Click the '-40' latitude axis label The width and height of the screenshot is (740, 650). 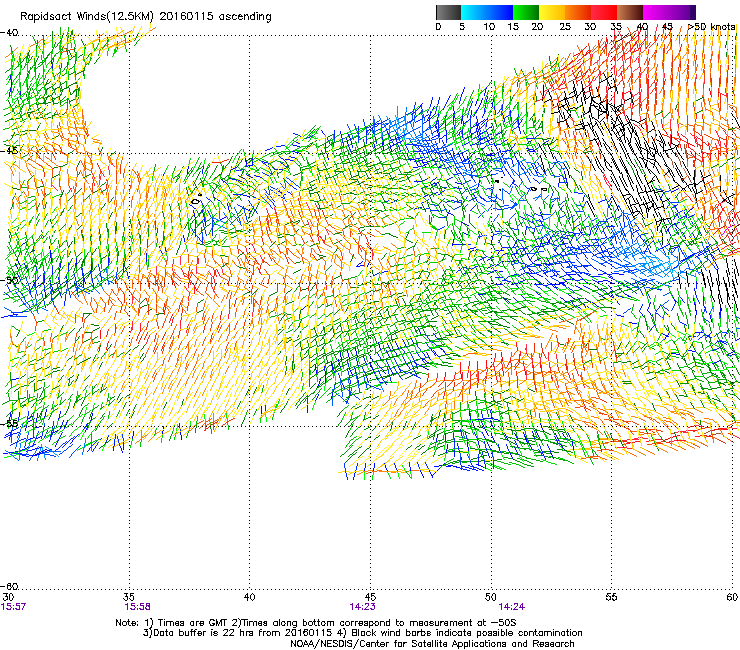pyautogui.click(x=9, y=33)
